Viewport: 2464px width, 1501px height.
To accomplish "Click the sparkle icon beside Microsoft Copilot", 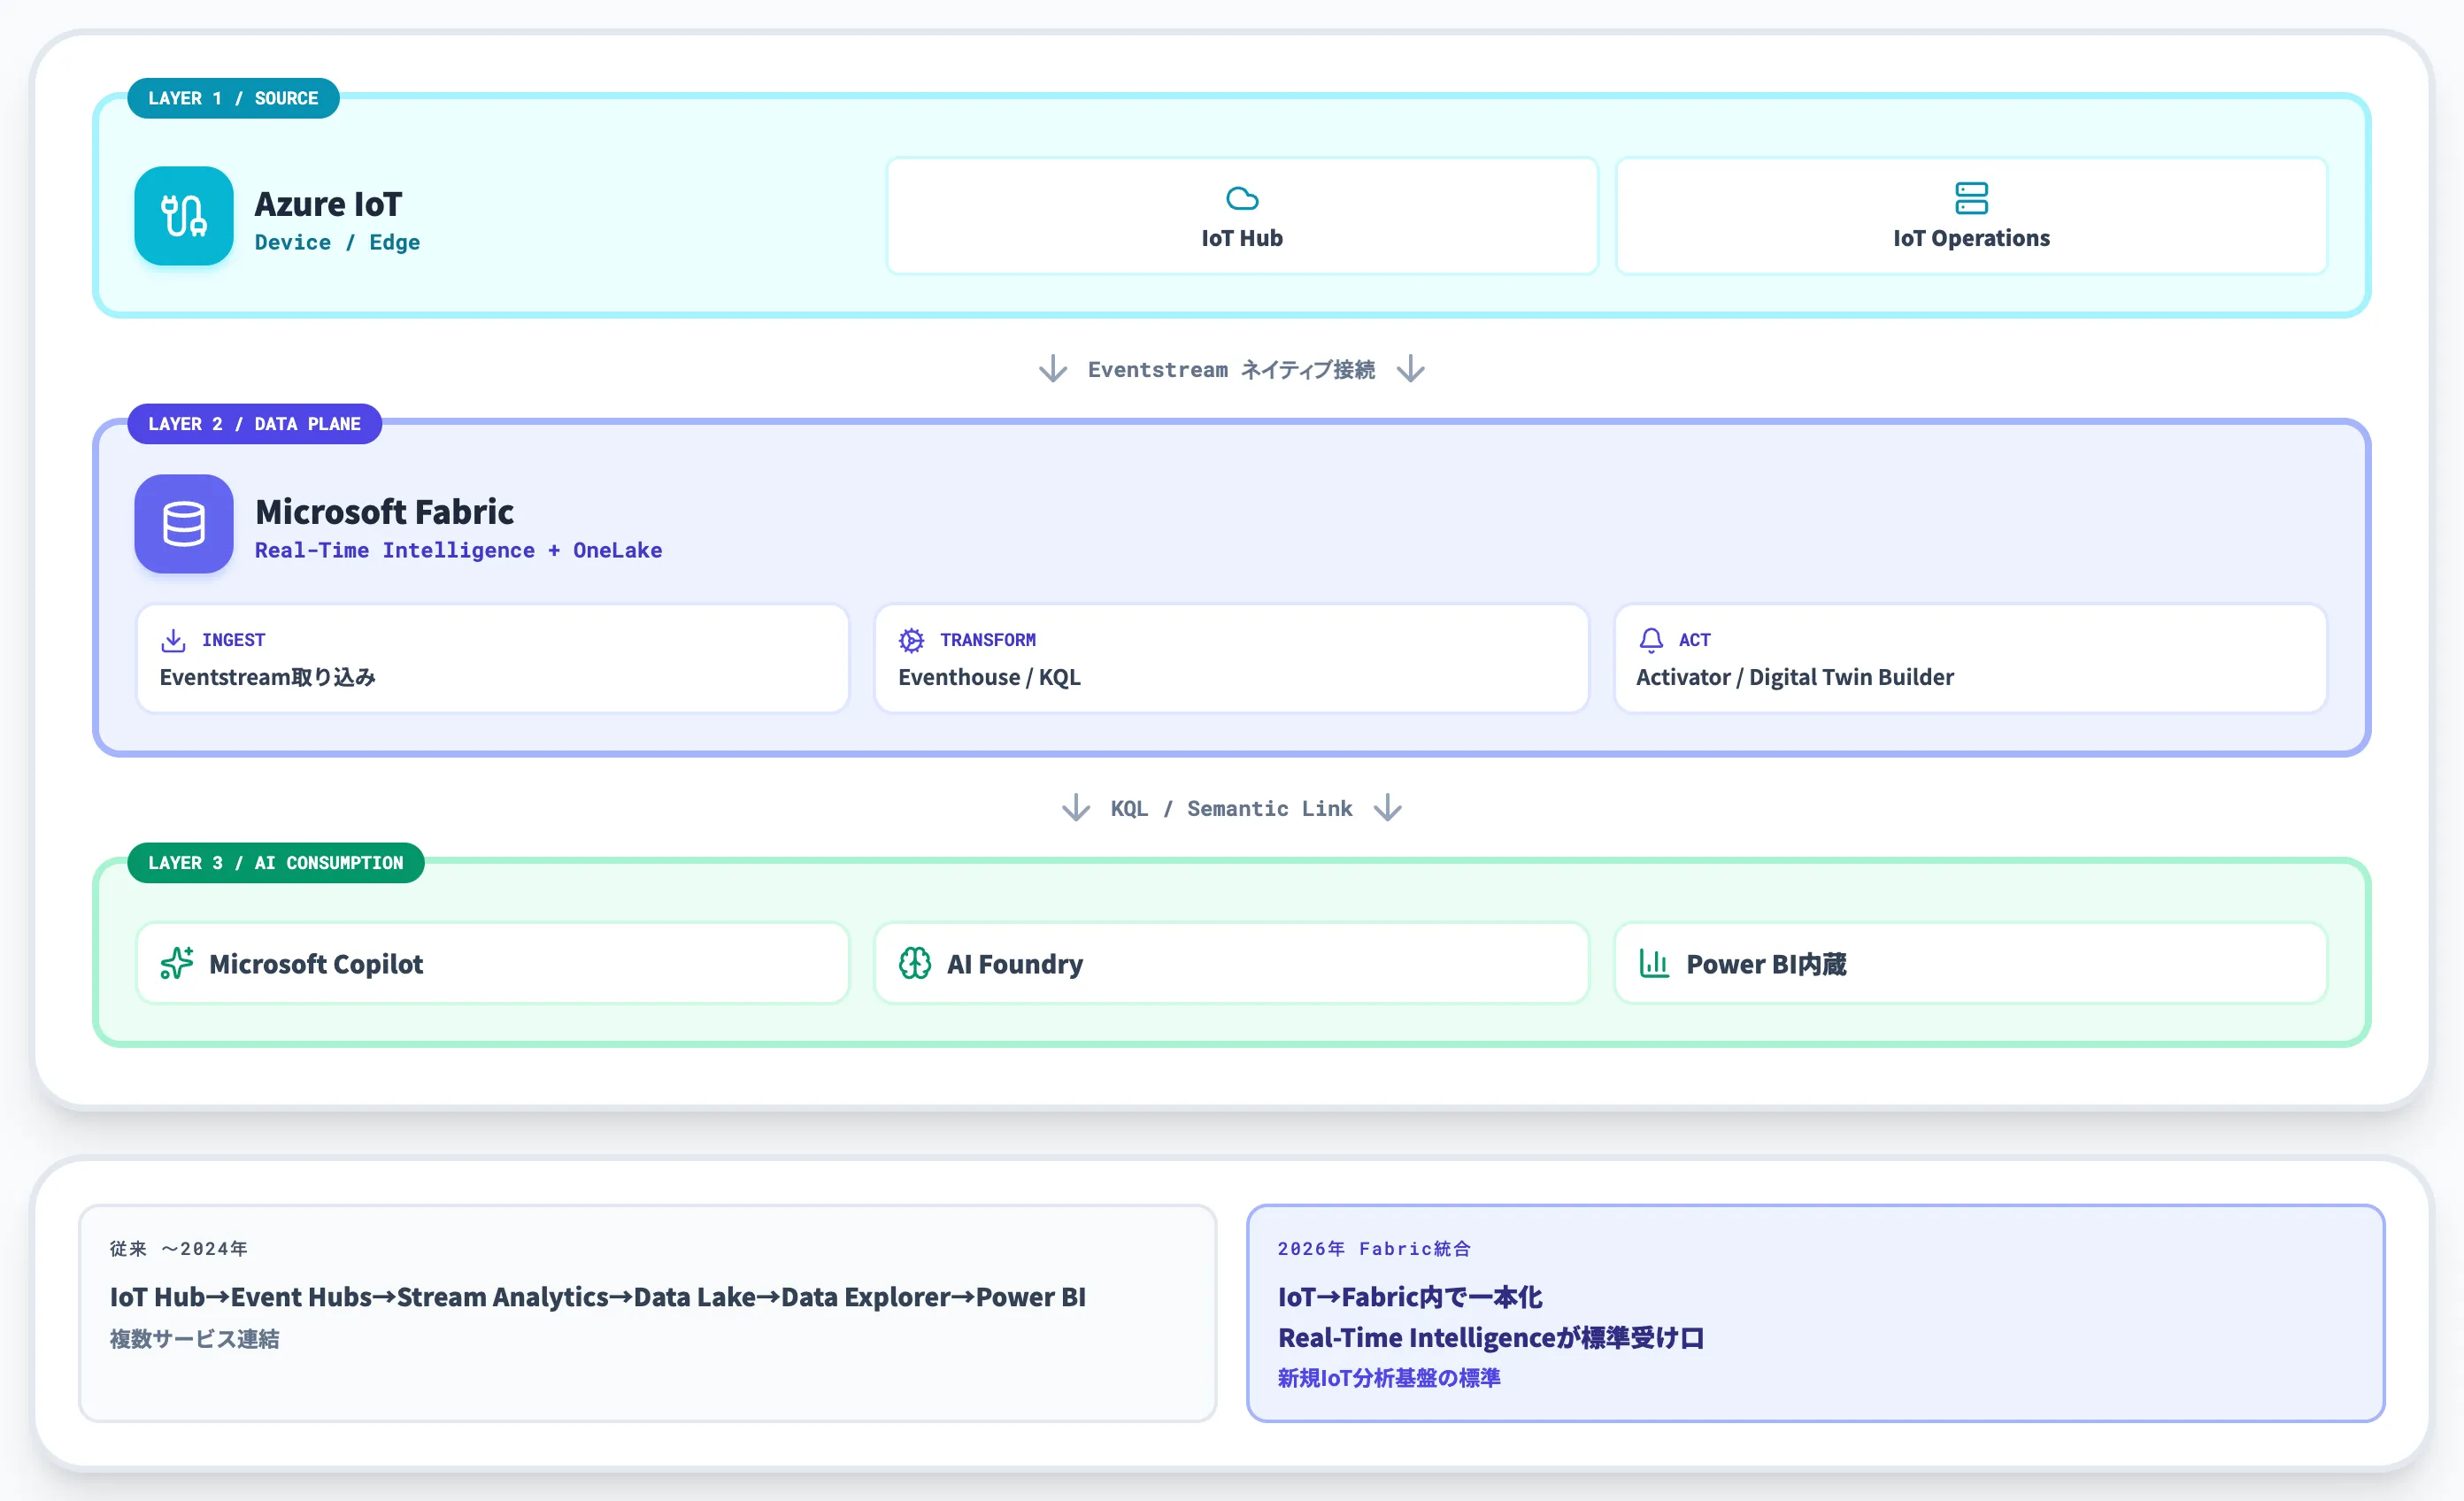I will [x=177, y=963].
